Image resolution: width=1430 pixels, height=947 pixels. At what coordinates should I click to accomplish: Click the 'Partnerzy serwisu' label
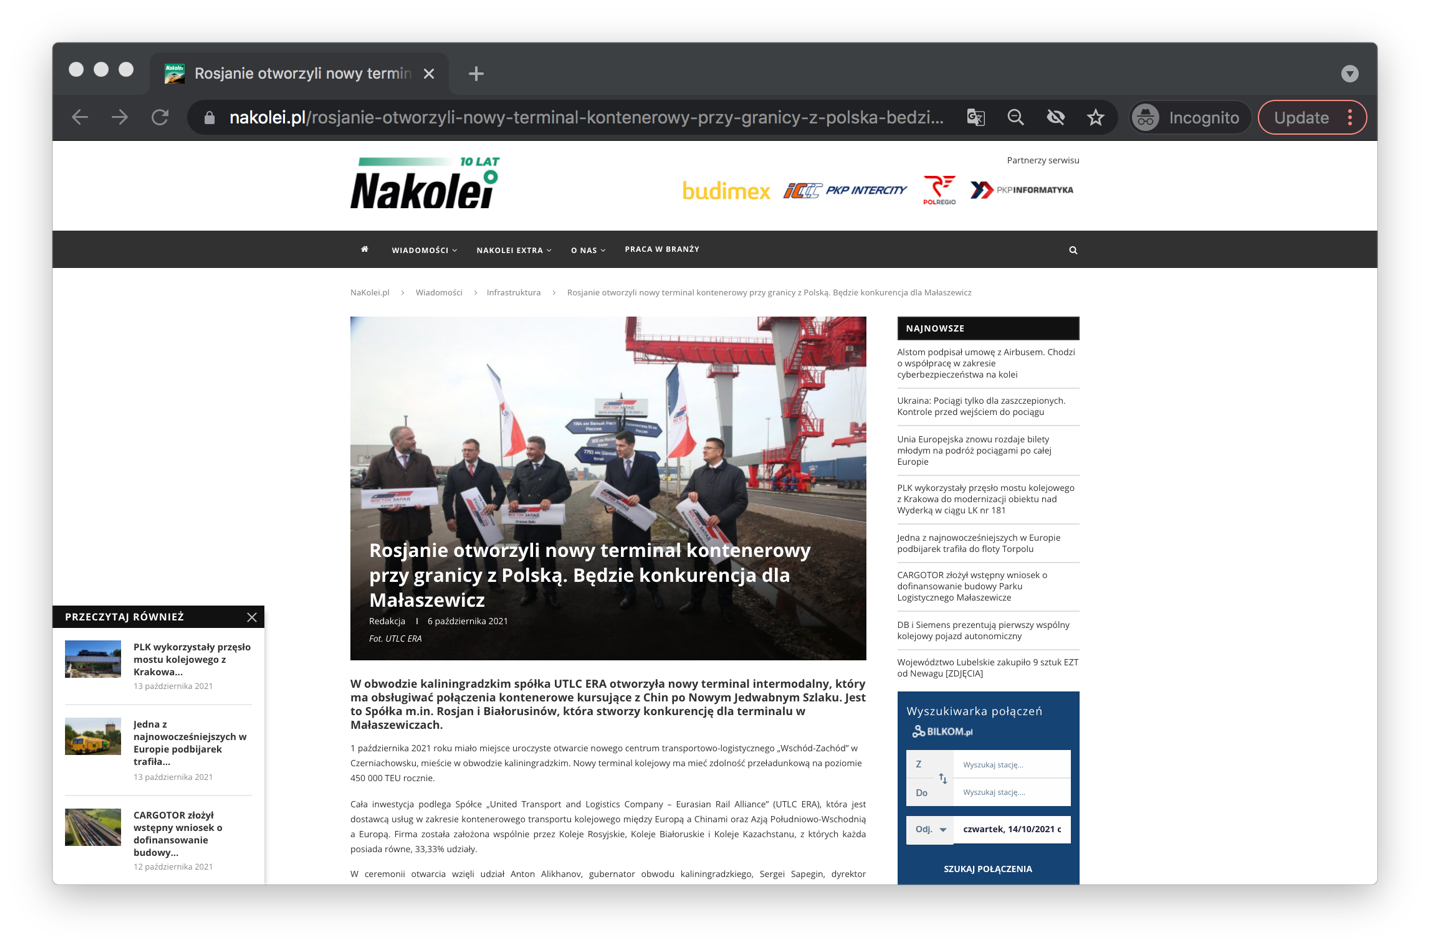(1043, 160)
